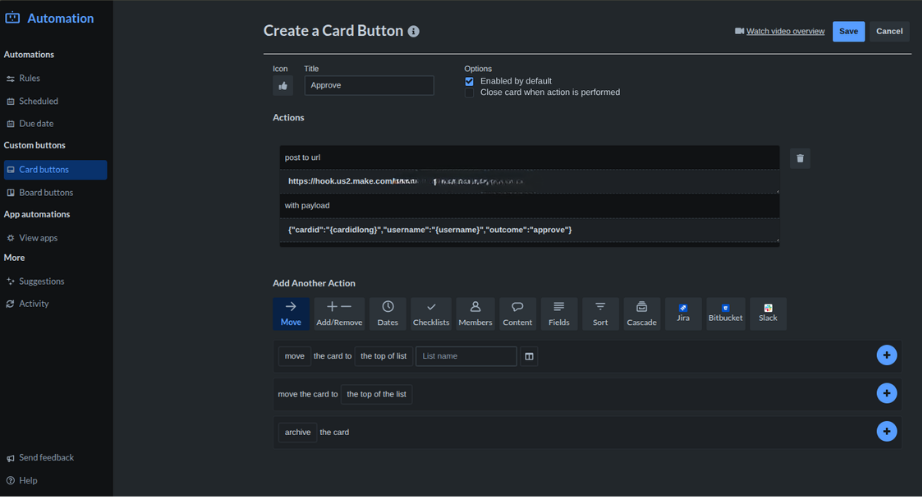Viewport: 922px width, 497px height.
Task: Click the List name input field
Action: pos(466,356)
